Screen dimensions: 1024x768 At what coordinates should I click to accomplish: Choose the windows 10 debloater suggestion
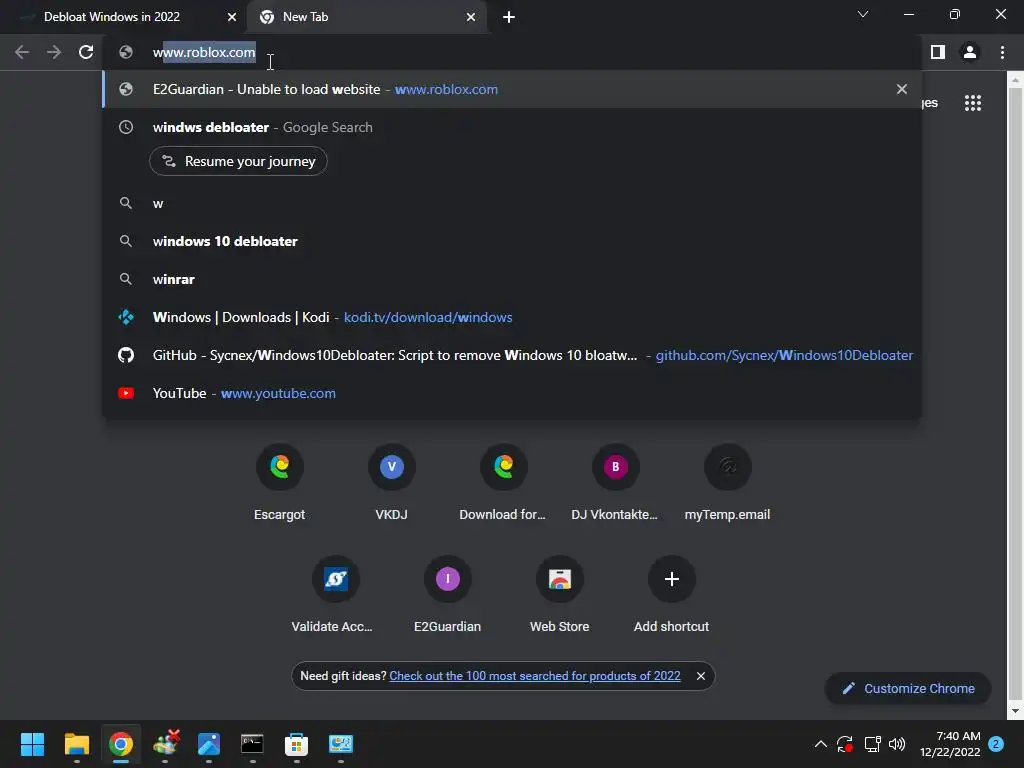pos(512,241)
